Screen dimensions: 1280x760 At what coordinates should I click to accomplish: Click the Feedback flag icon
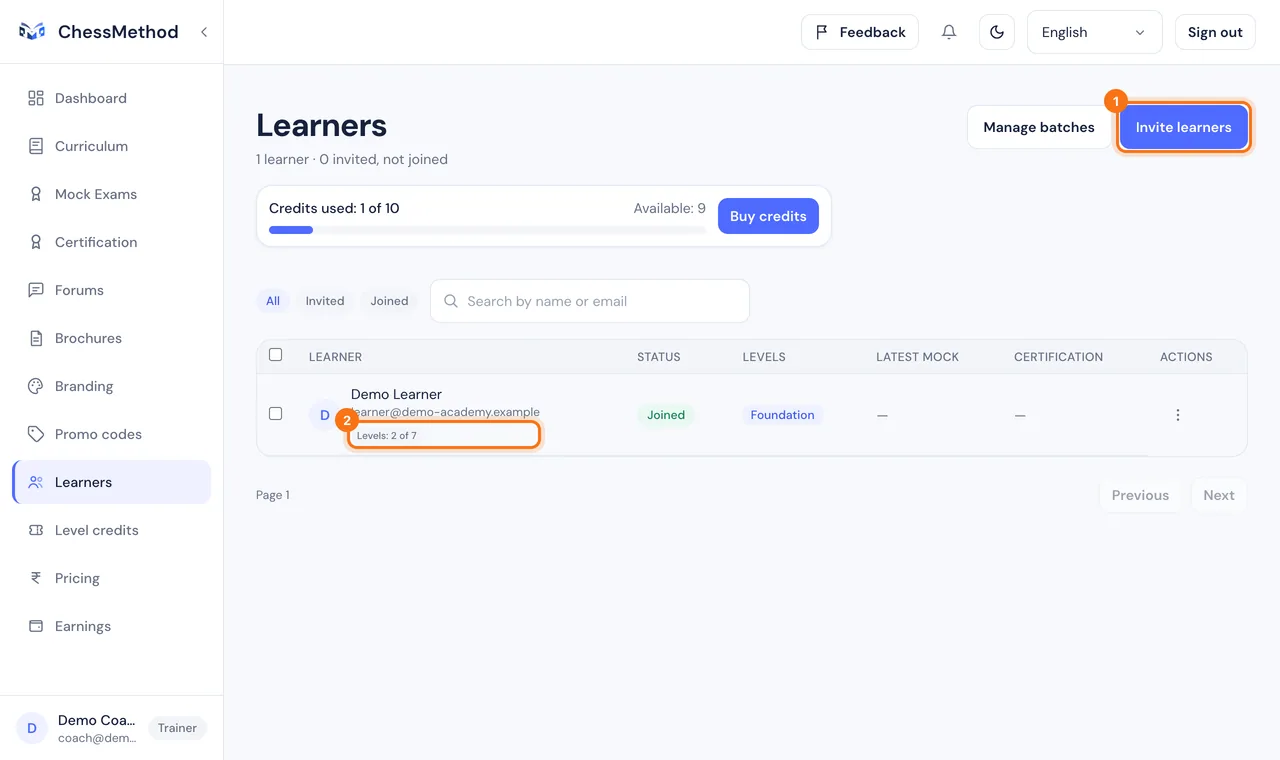tap(822, 32)
